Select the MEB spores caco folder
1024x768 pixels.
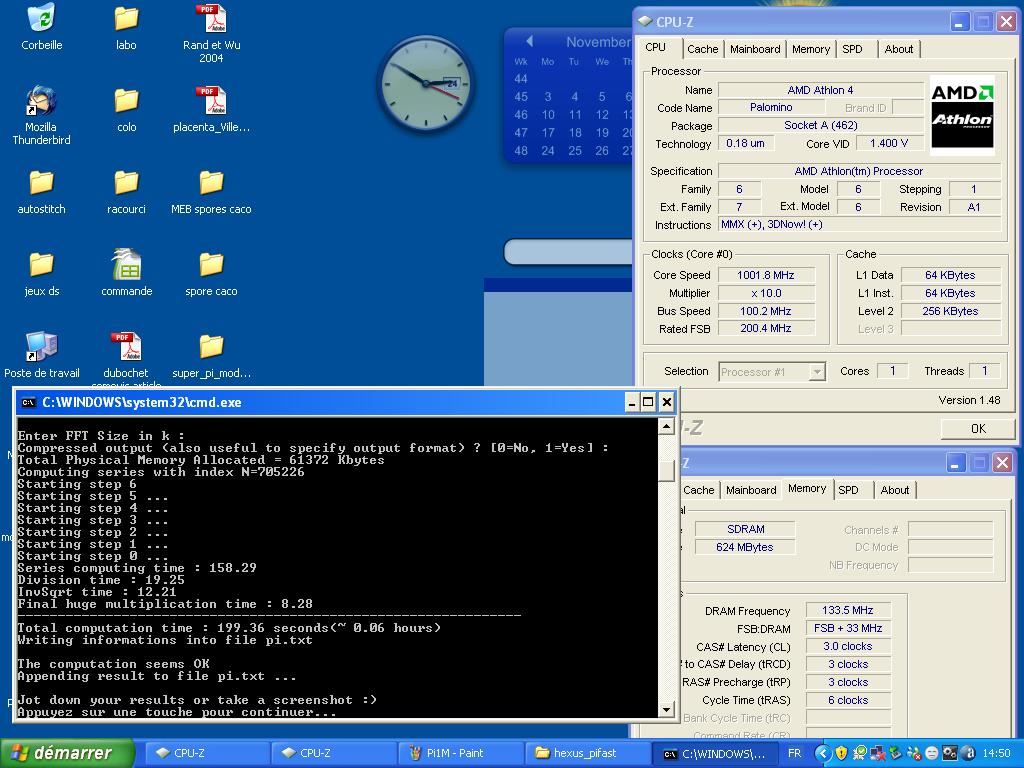(211, 183)
